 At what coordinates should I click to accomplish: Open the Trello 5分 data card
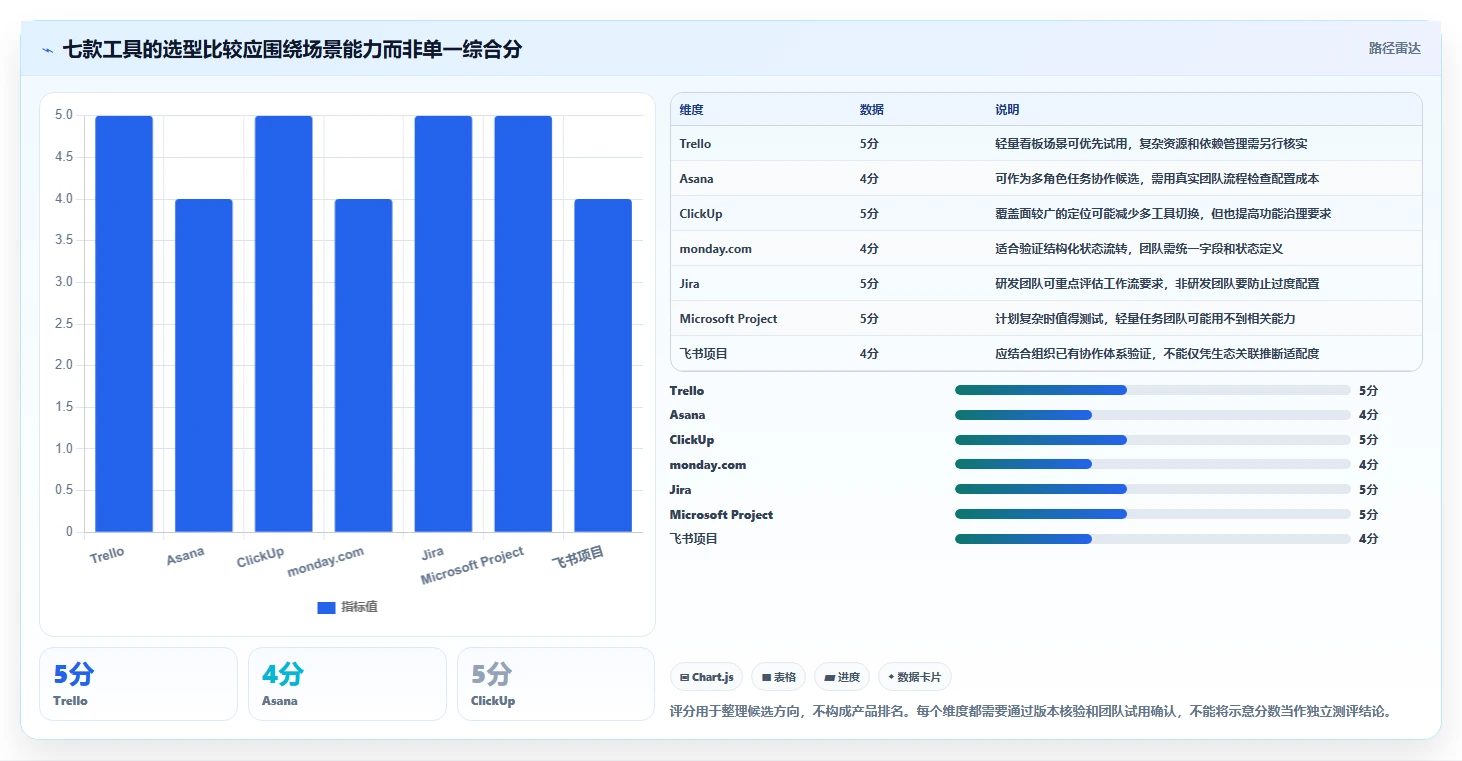tap(138, 684)
